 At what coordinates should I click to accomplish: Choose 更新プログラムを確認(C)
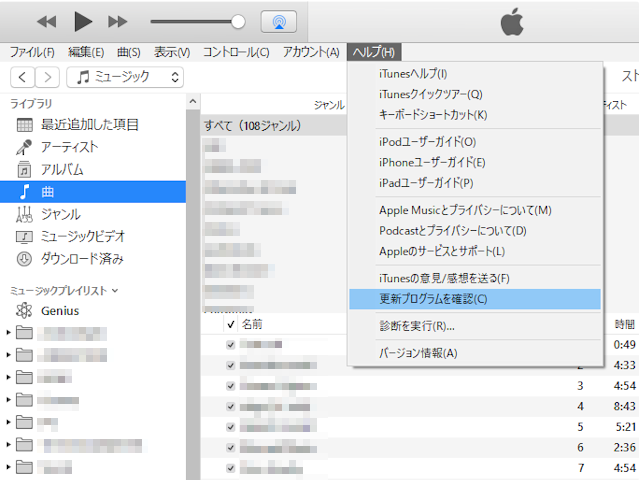coord(475,299)
